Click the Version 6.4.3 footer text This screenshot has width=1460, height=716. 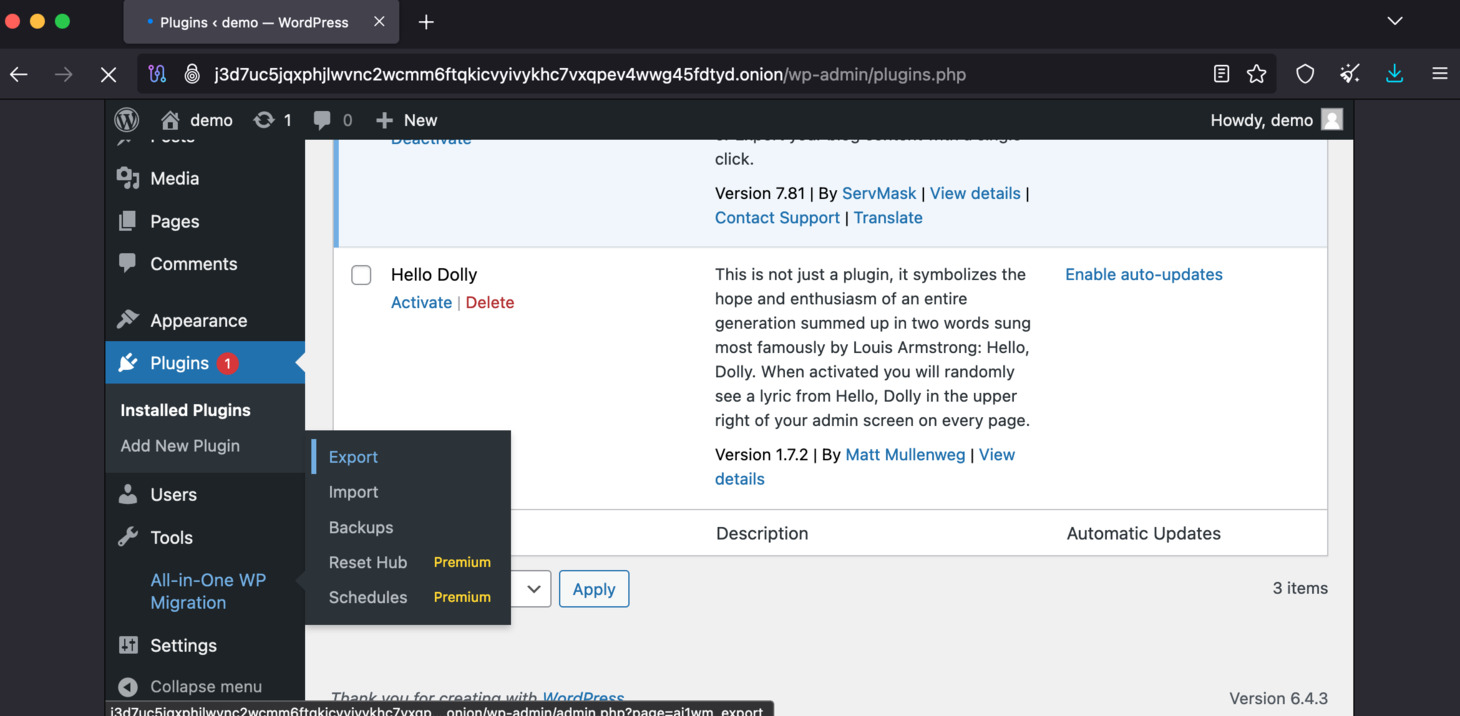coord(1278,698)
